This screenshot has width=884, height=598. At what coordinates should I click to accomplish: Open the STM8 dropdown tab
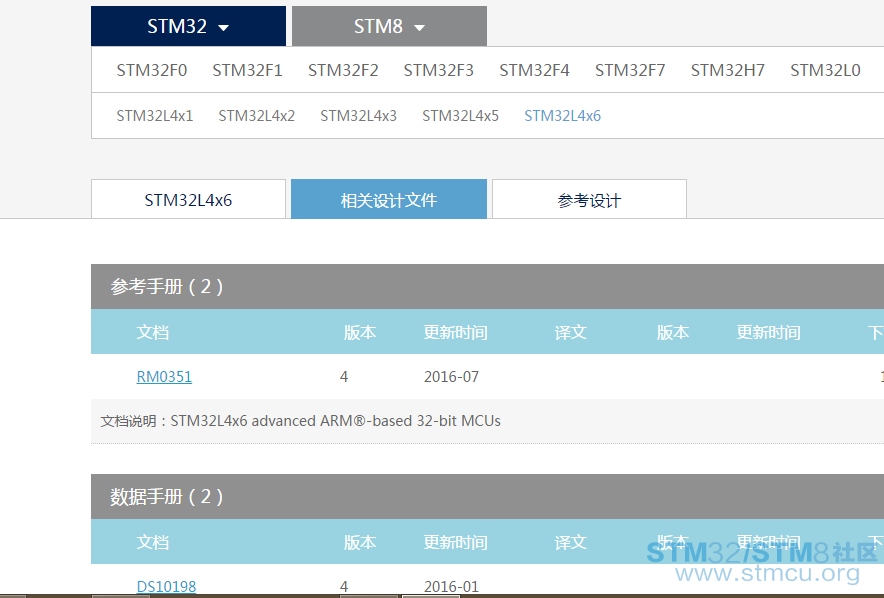tap(389, 26)
